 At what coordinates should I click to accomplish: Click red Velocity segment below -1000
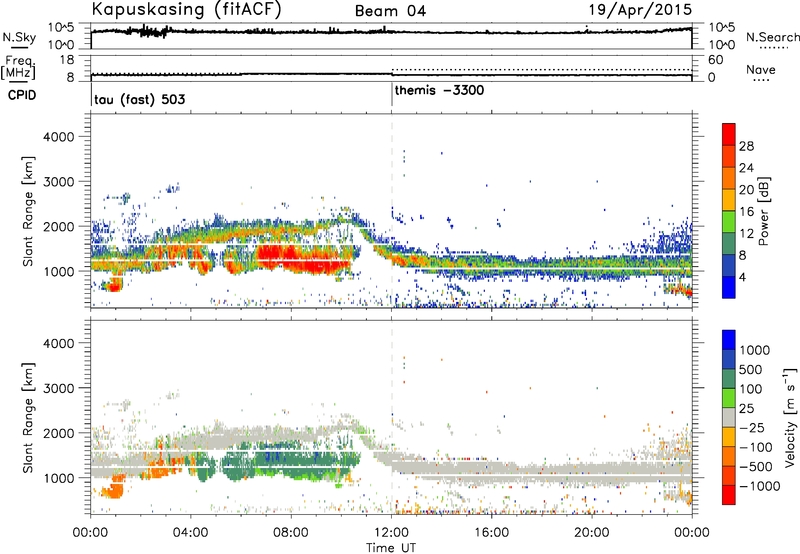click(x=729, y=495)
